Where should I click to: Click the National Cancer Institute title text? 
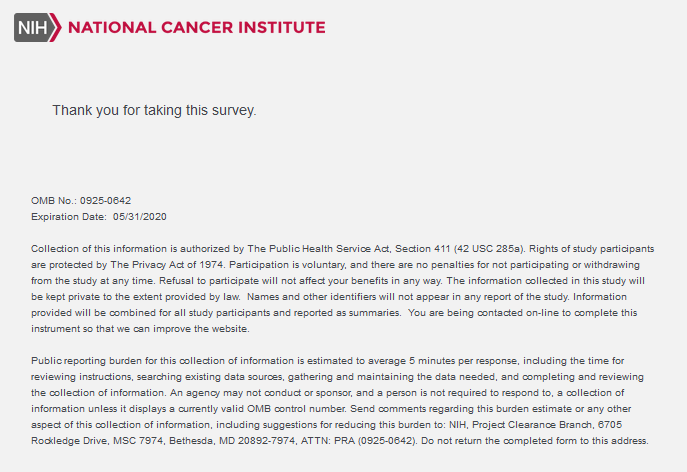(197, 28)
